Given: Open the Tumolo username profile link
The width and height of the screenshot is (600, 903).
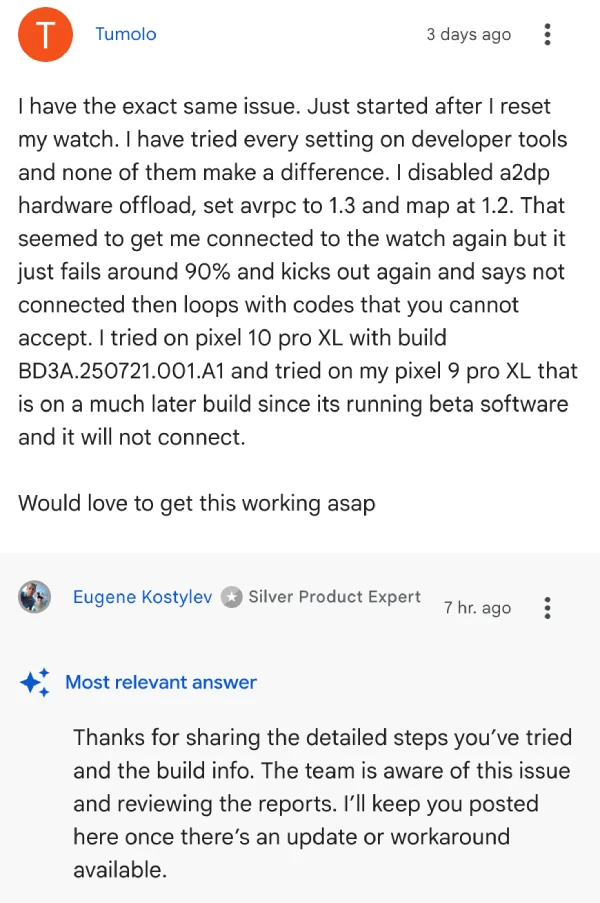Looking at the screenshot, I should 125,34.
